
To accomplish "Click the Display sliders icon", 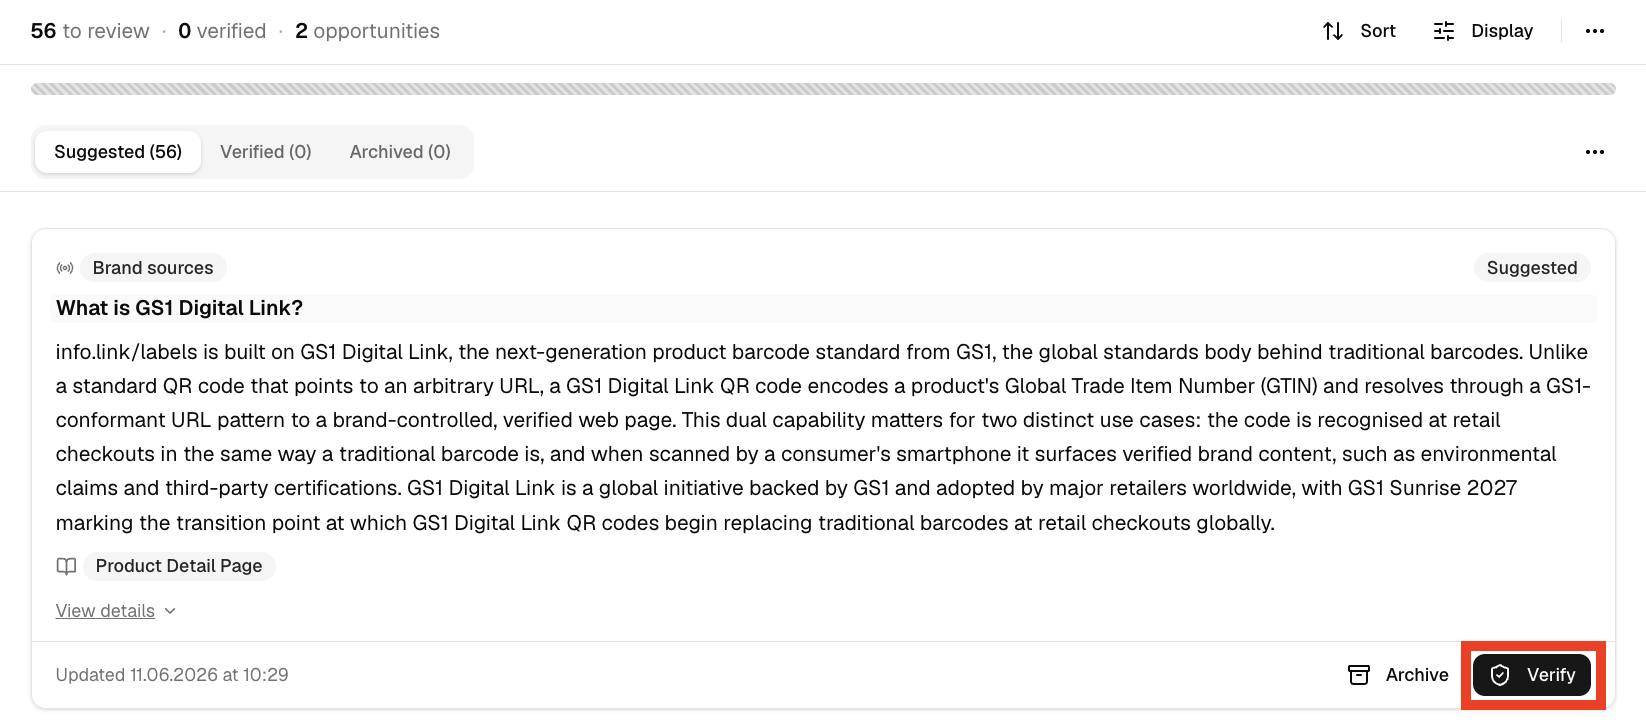I will pyautogui.click(x=1444, y=31).
